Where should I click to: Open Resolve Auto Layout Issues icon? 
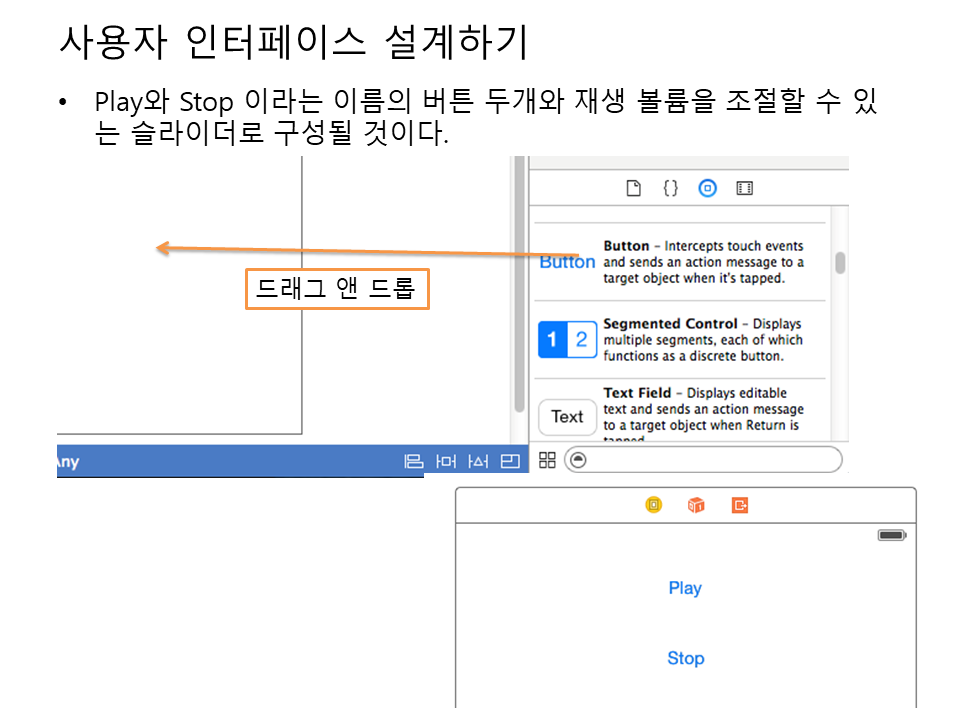(478, 461)
